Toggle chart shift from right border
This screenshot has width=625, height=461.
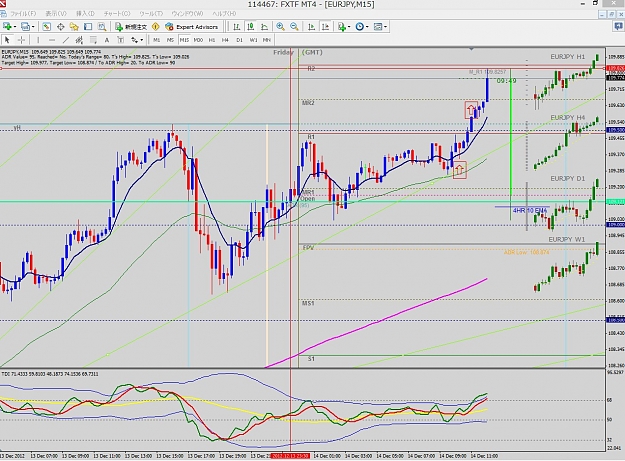[x=326, y=27]
